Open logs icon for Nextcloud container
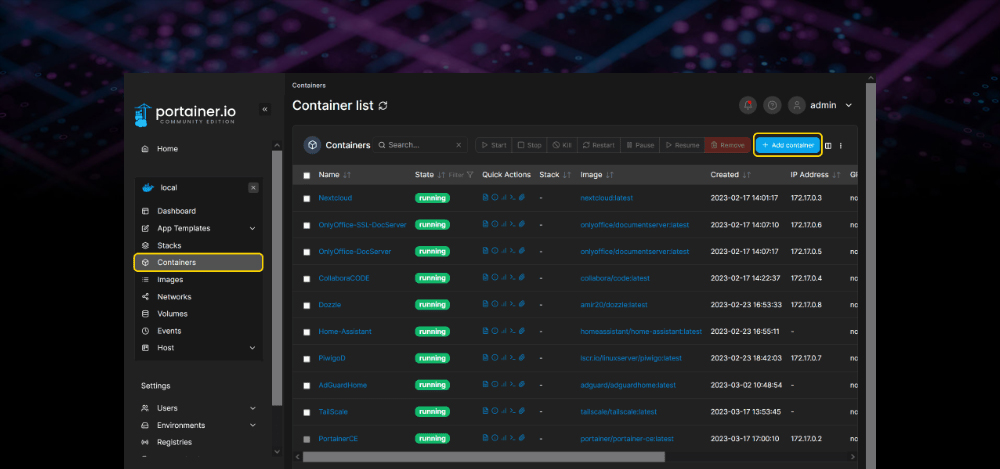This screenshot has width=1000, height=469. (485, 198)
